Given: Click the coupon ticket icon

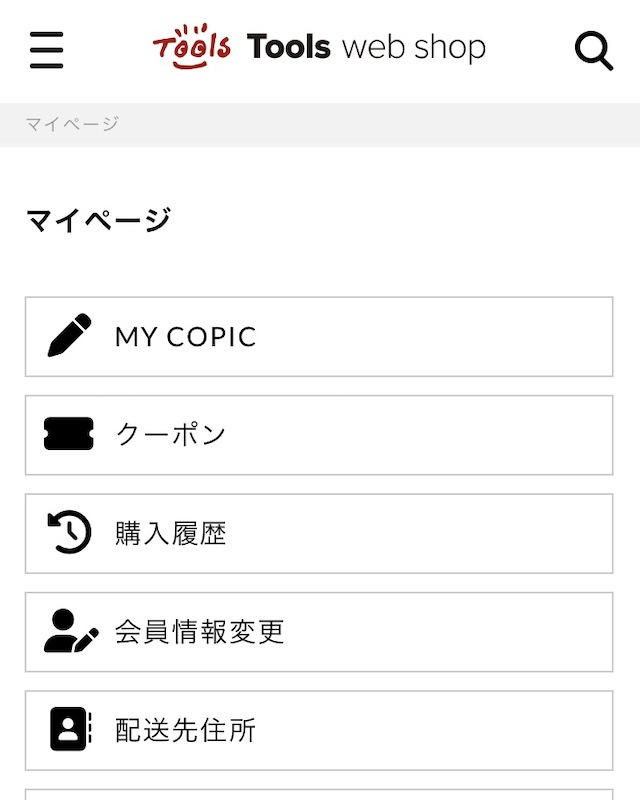Looking at the screenshot, I should click(69, 434).
